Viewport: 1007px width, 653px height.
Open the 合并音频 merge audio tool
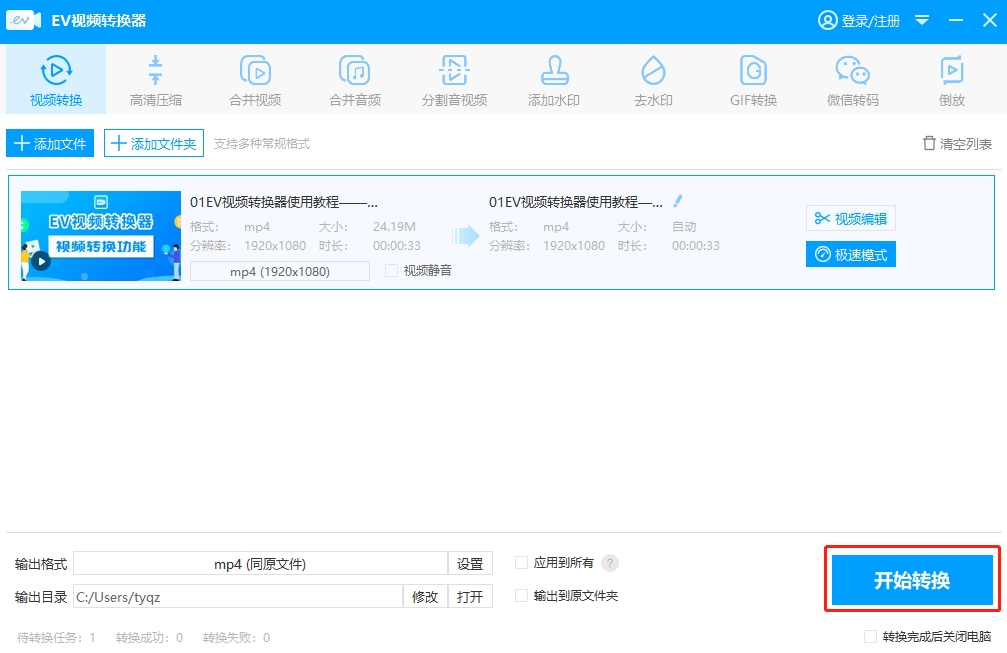355,78
